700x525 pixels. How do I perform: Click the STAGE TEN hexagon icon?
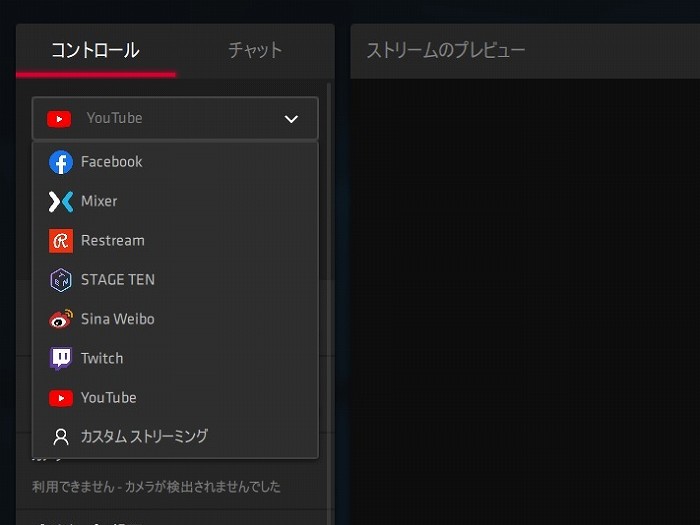click(x=61, y=280)
